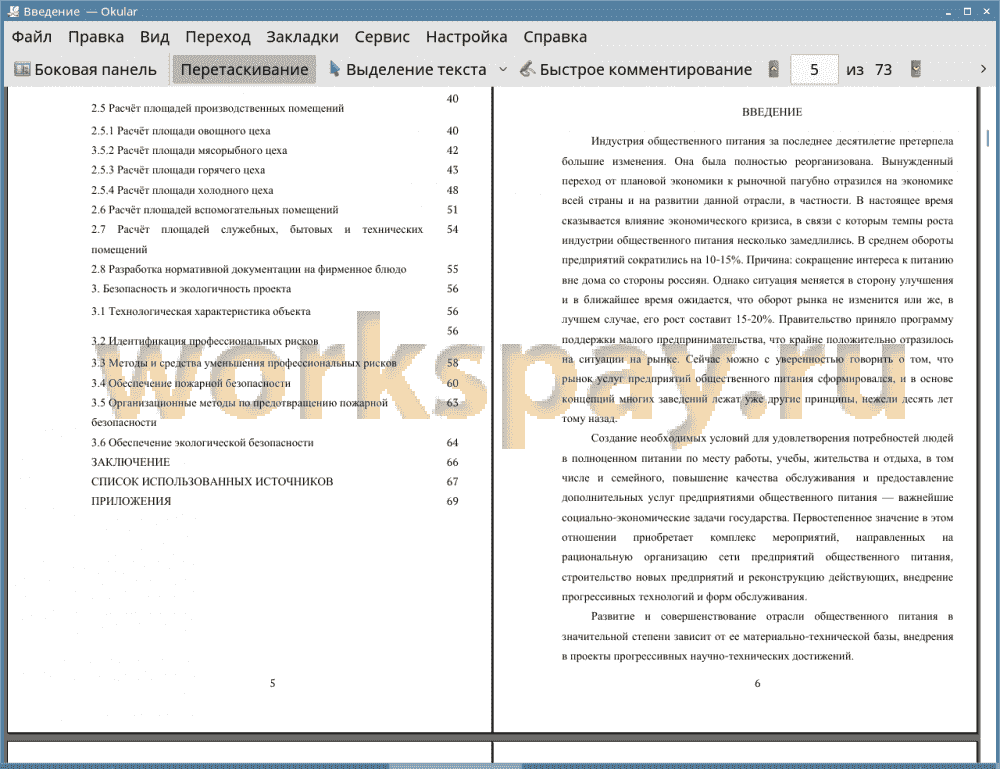The width and height of the screenshot is (1000, 769).
Task: Click page number 6 at page bottom
Action: click(758, 684)
